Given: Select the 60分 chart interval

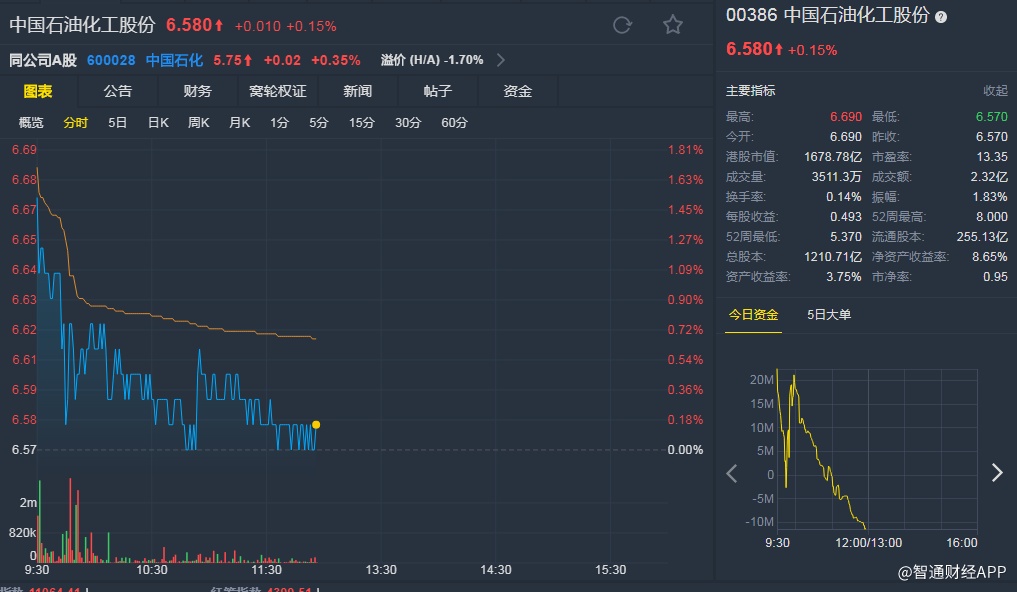Looking at the screenshot, I should click(454, 123).
